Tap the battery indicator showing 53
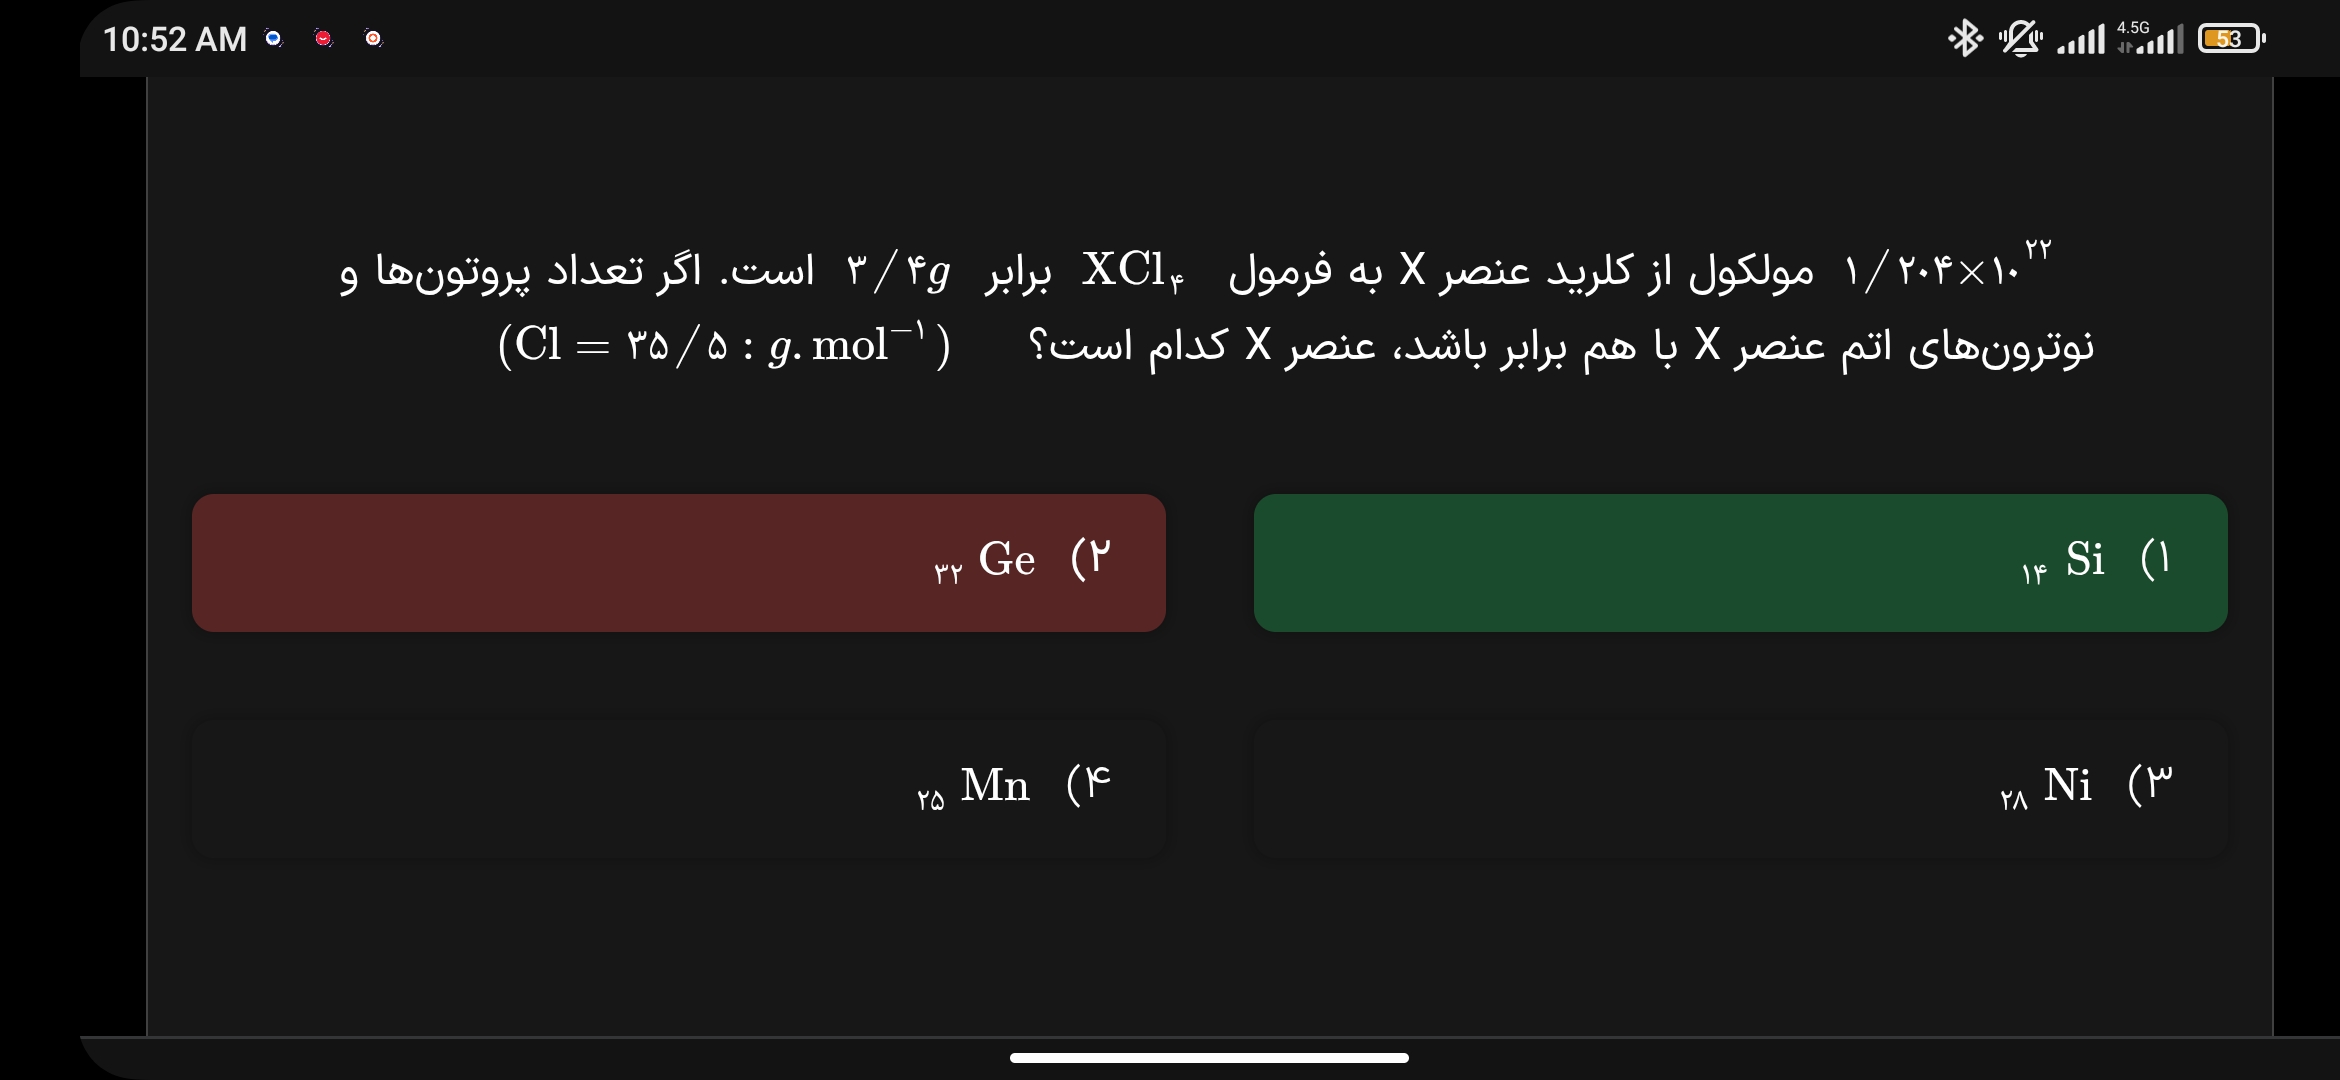 click(2231, 39)
